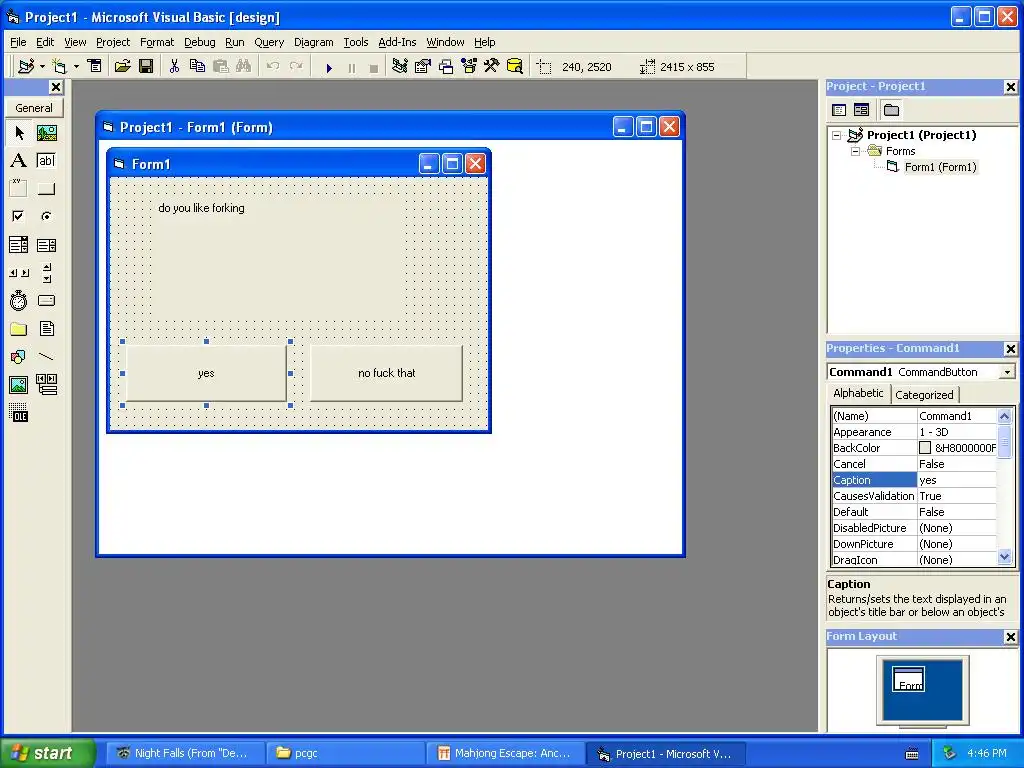The width and height of the screenshot is (1024, 768).
Task: Open the Format menu
Action: (157, 42)
